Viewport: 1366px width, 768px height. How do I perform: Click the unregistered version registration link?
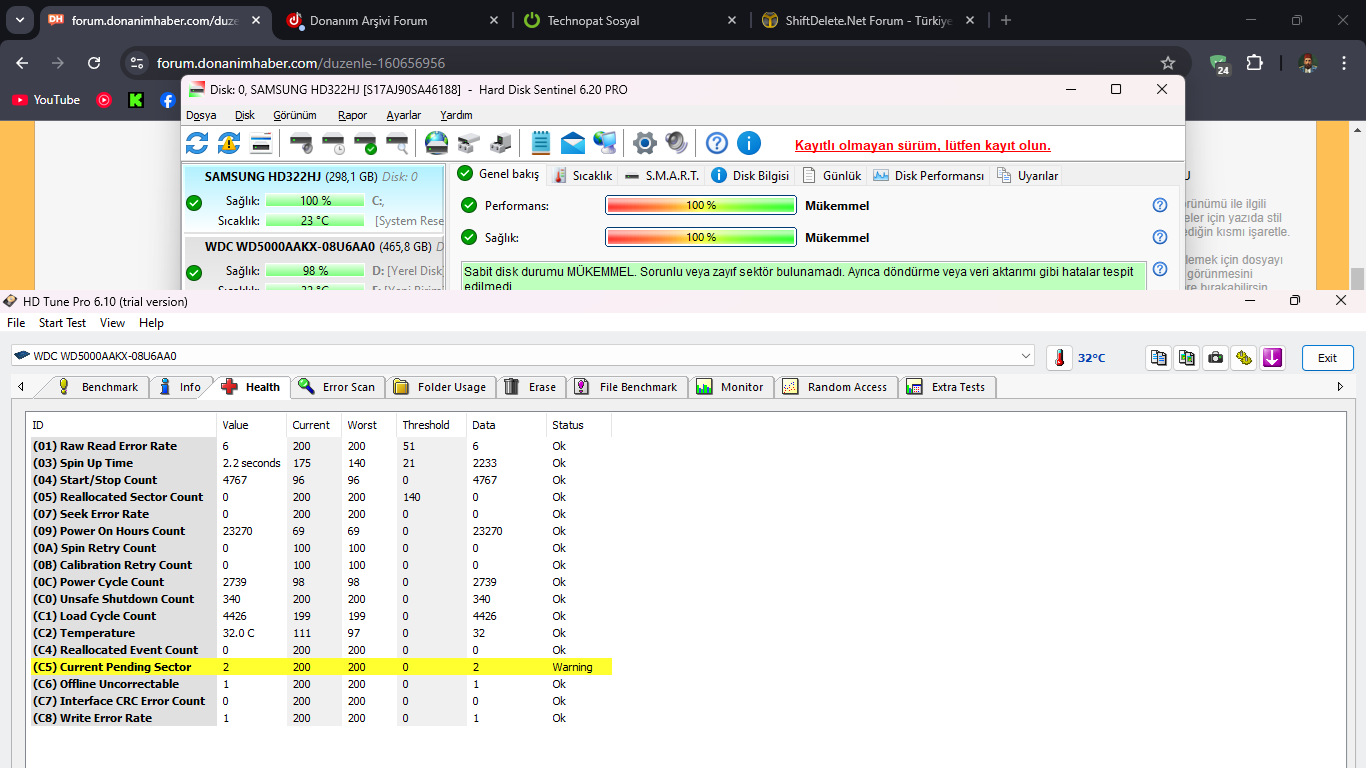923,145
